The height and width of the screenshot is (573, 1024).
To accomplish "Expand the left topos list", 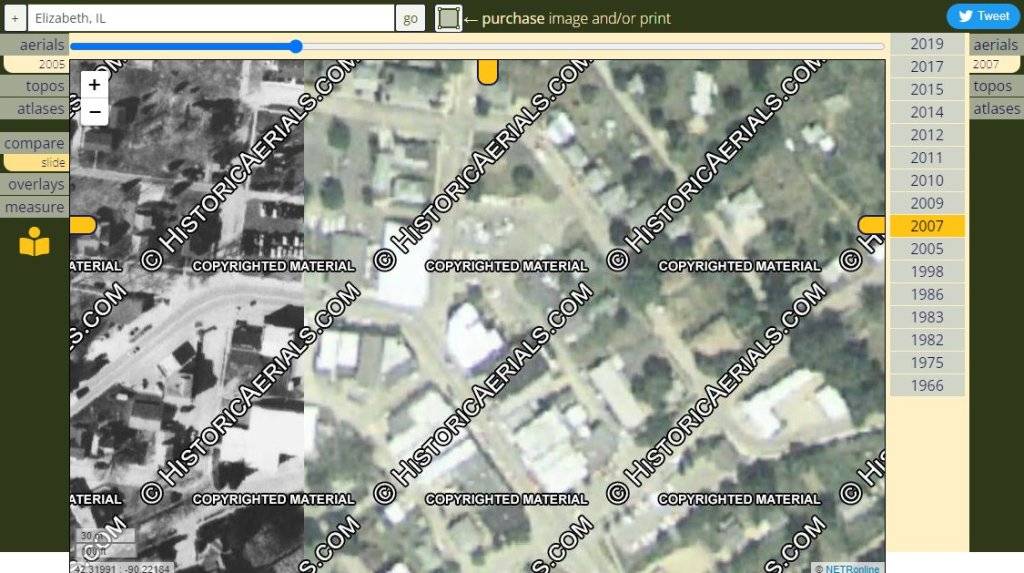I will 35,86.
